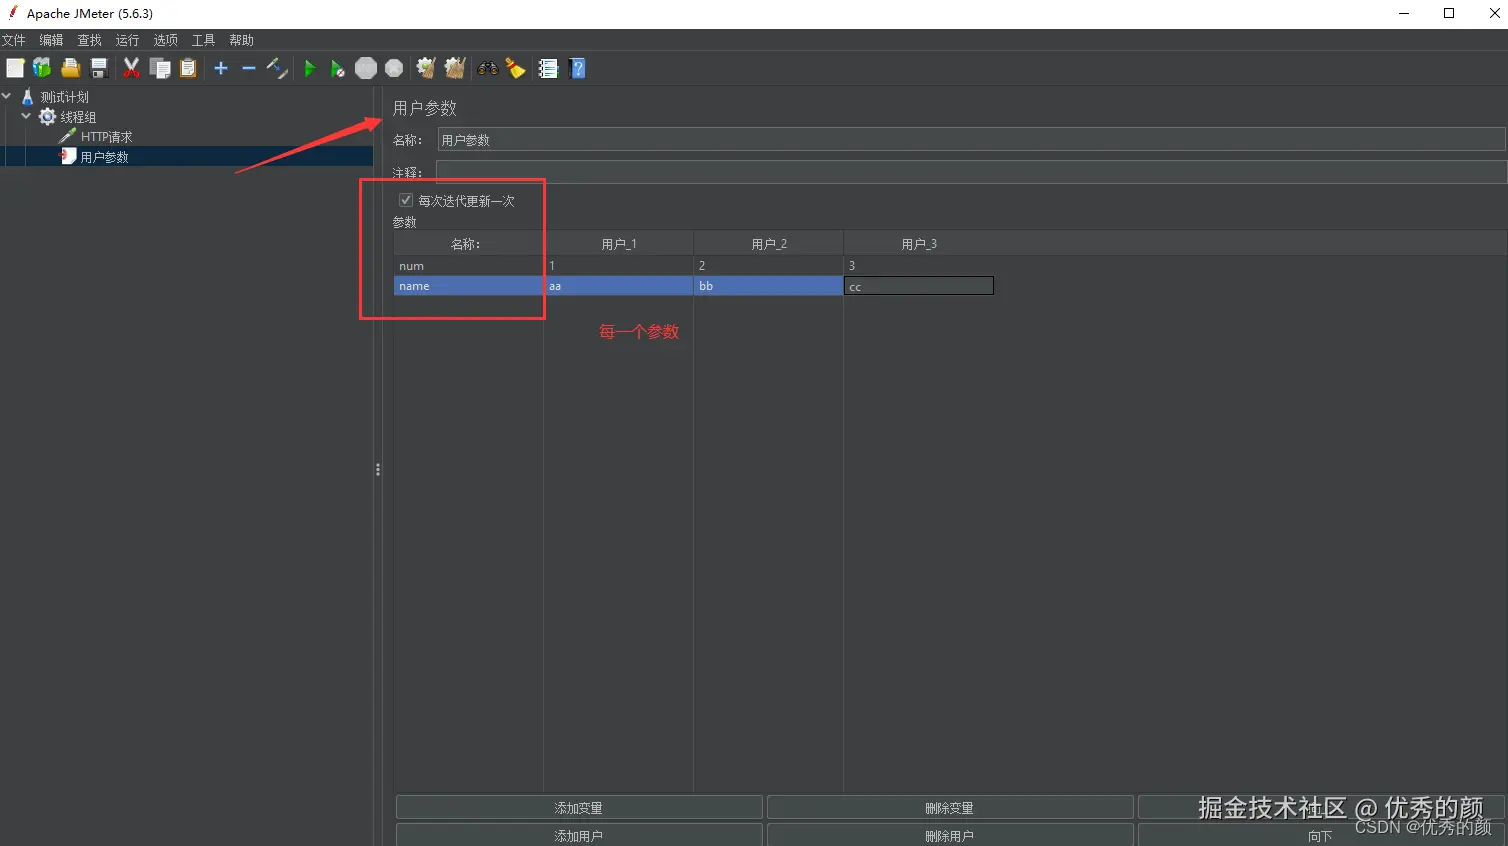Click the 用户_2 column header
This screenshot has height=846, width=1508.
pos(769,244)
